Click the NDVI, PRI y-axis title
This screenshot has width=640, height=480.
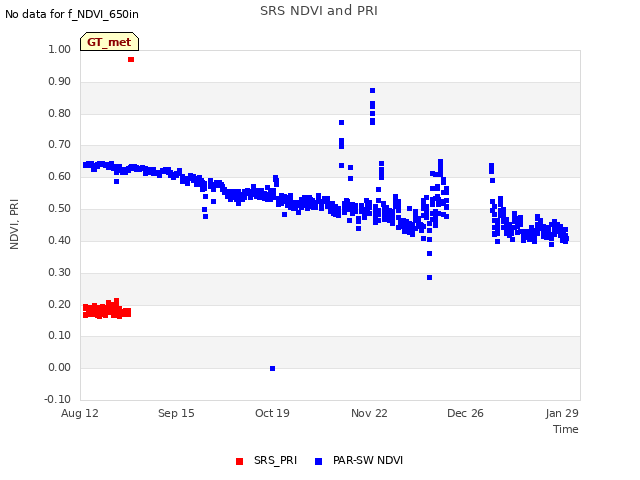coord(14,224)
